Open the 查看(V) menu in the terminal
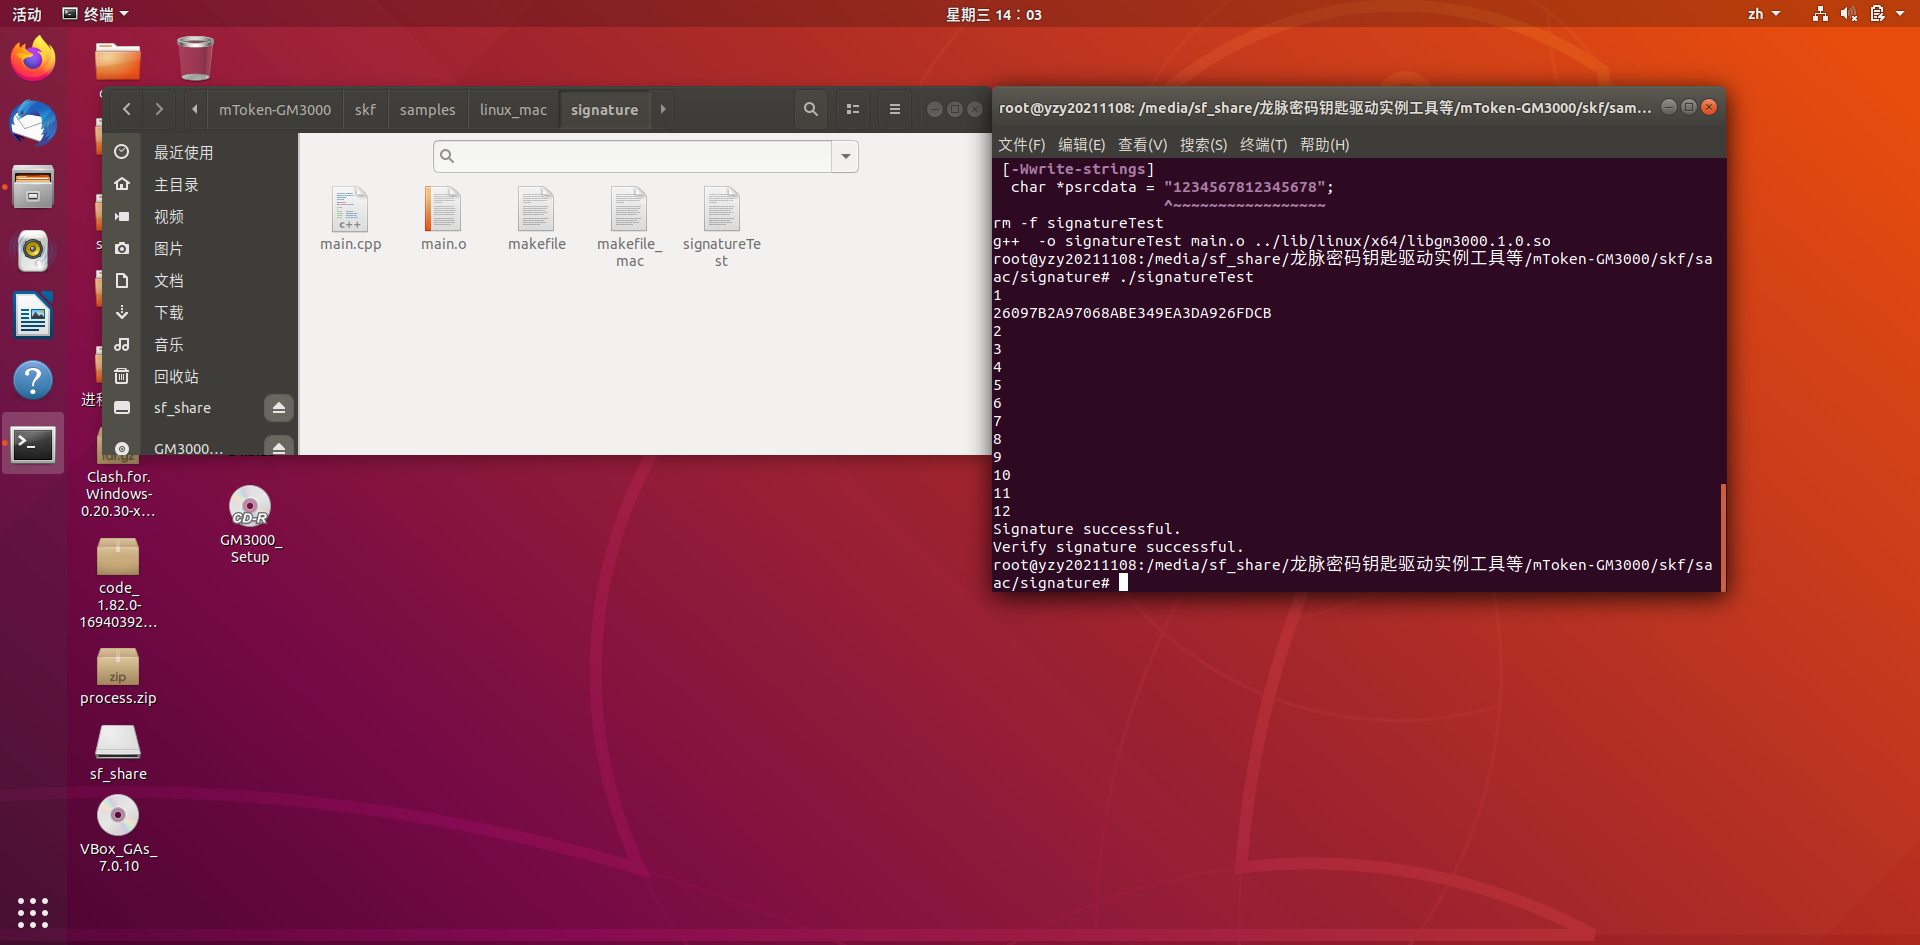Viewport: 1920px width, 945px height. pyautogui.click(x=1142, y=145)
